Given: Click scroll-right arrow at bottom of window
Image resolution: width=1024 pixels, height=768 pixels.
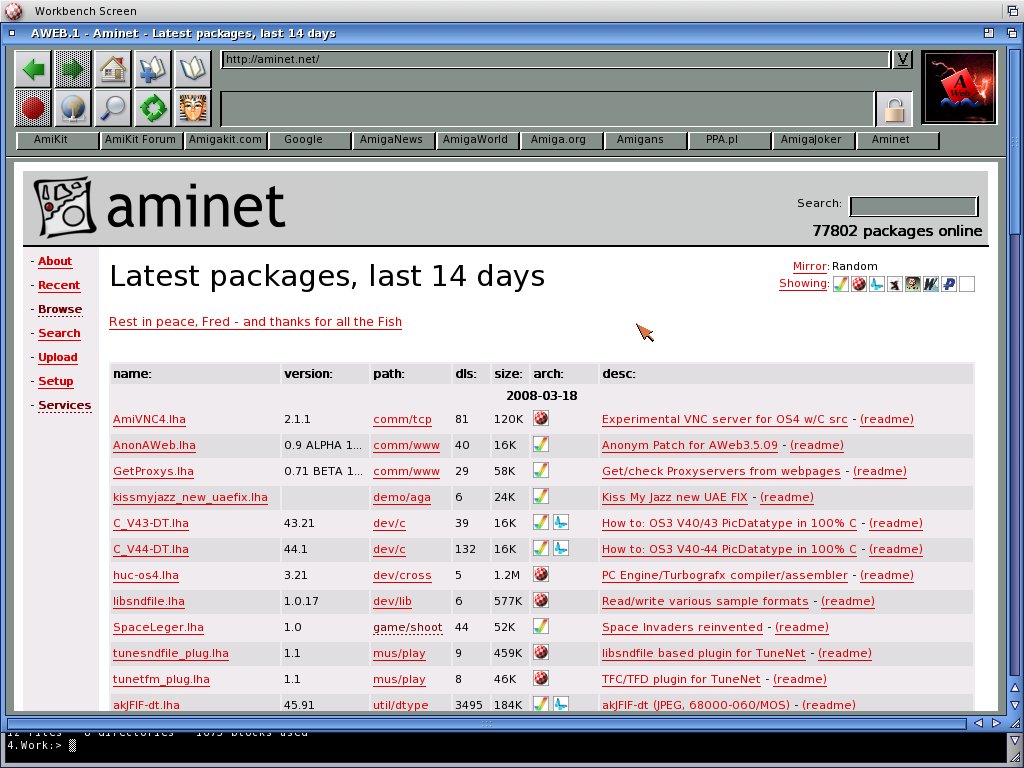Looking at the screenshot, I should [x=996, y=723].
